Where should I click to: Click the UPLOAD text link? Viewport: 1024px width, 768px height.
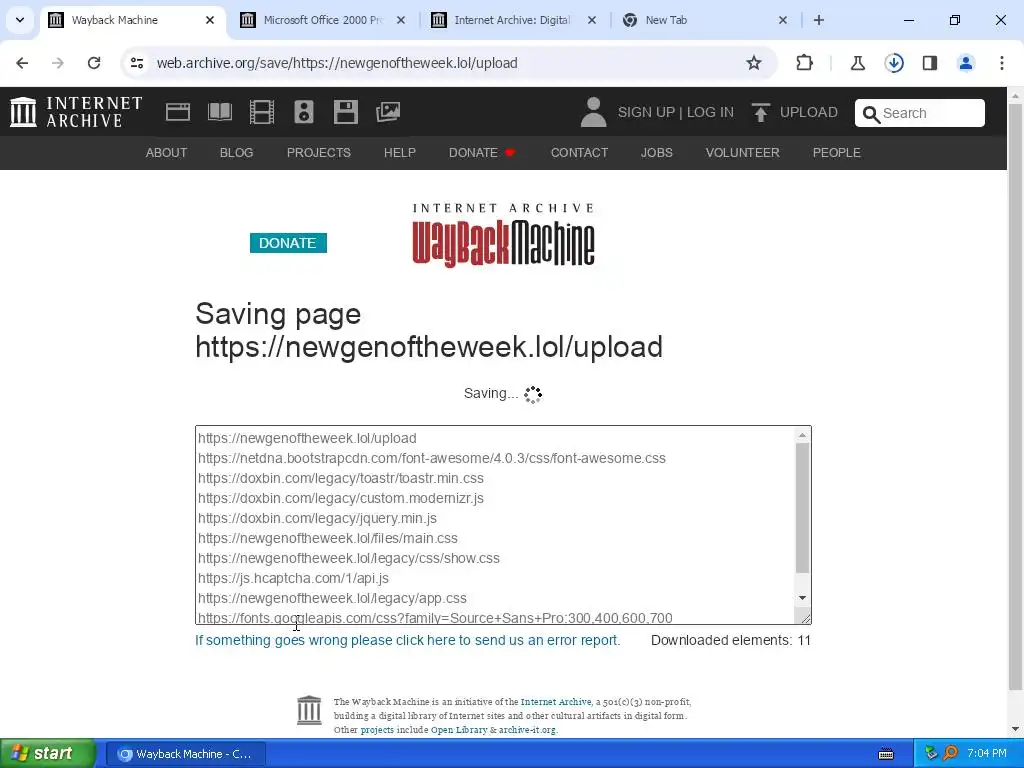(808, 112)
